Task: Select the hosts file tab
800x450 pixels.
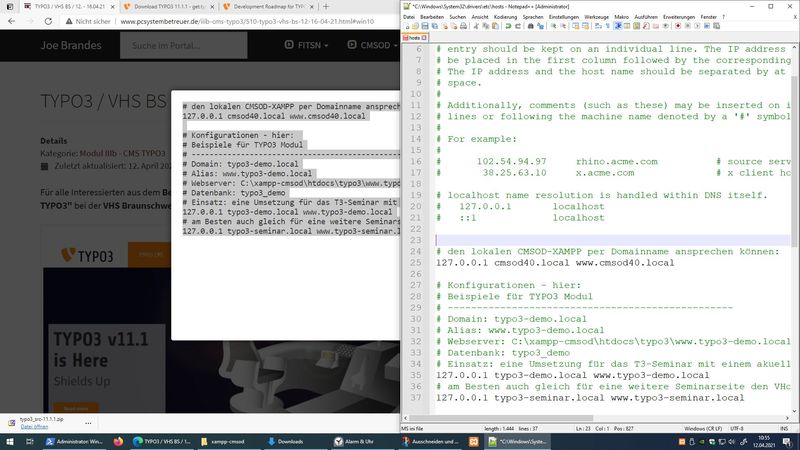Action: click(x=414, y=37)
